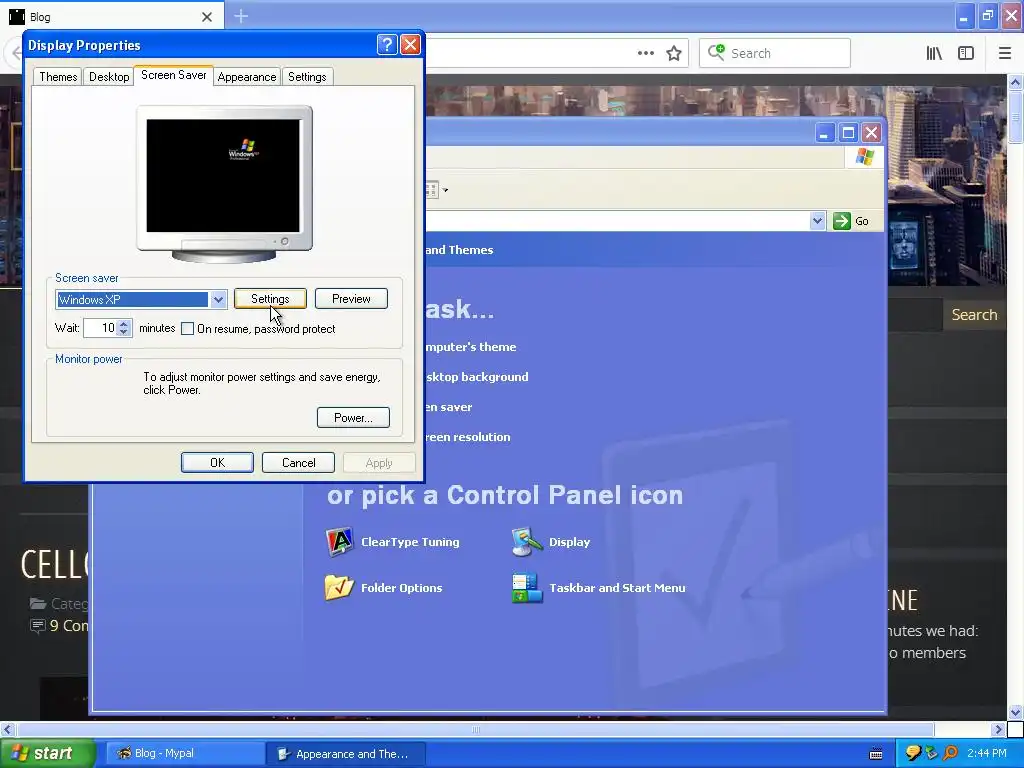Open the Settings tab in Display Properties
The width and height of the screenshot is (1024, 768).
307,77
